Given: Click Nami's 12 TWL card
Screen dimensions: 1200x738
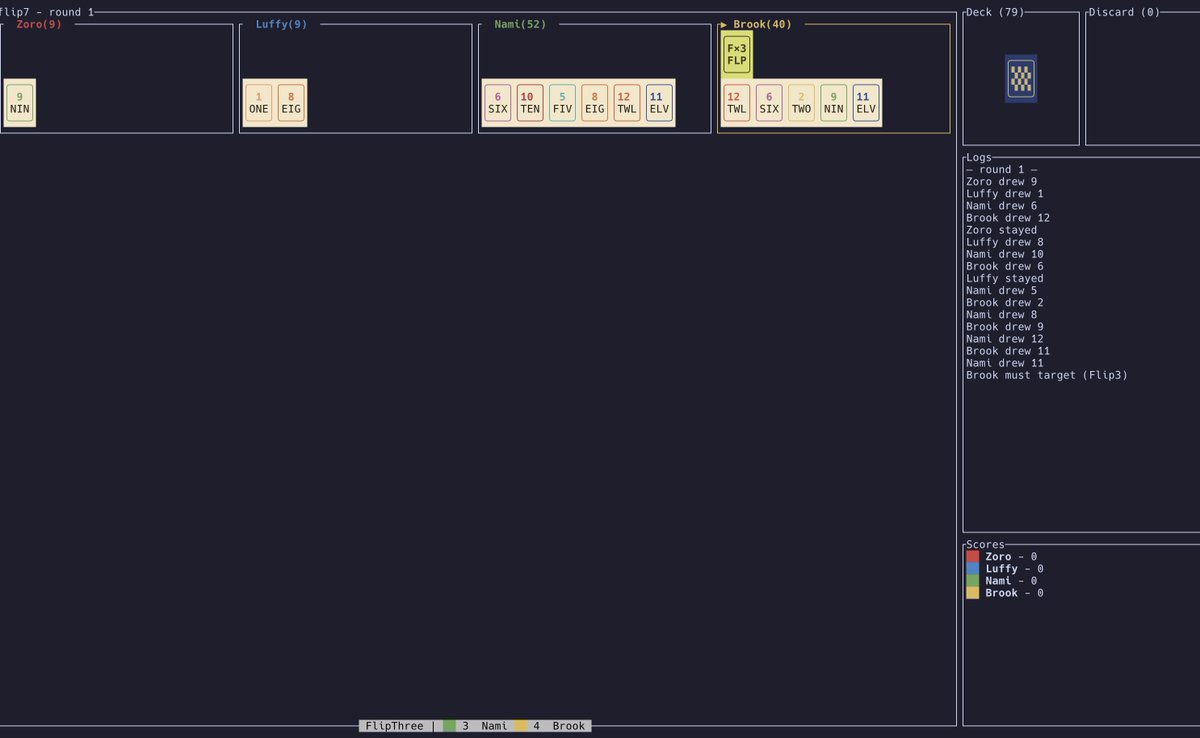Looking at the screenshot, I should pos(627,103).
